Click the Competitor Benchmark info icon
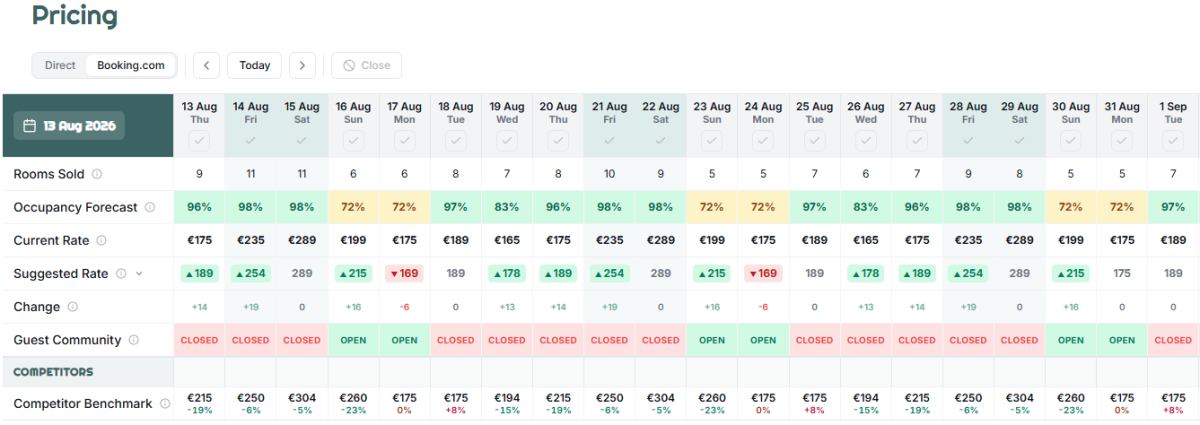This screenshot has width=1200, height=425. [164, 404]
